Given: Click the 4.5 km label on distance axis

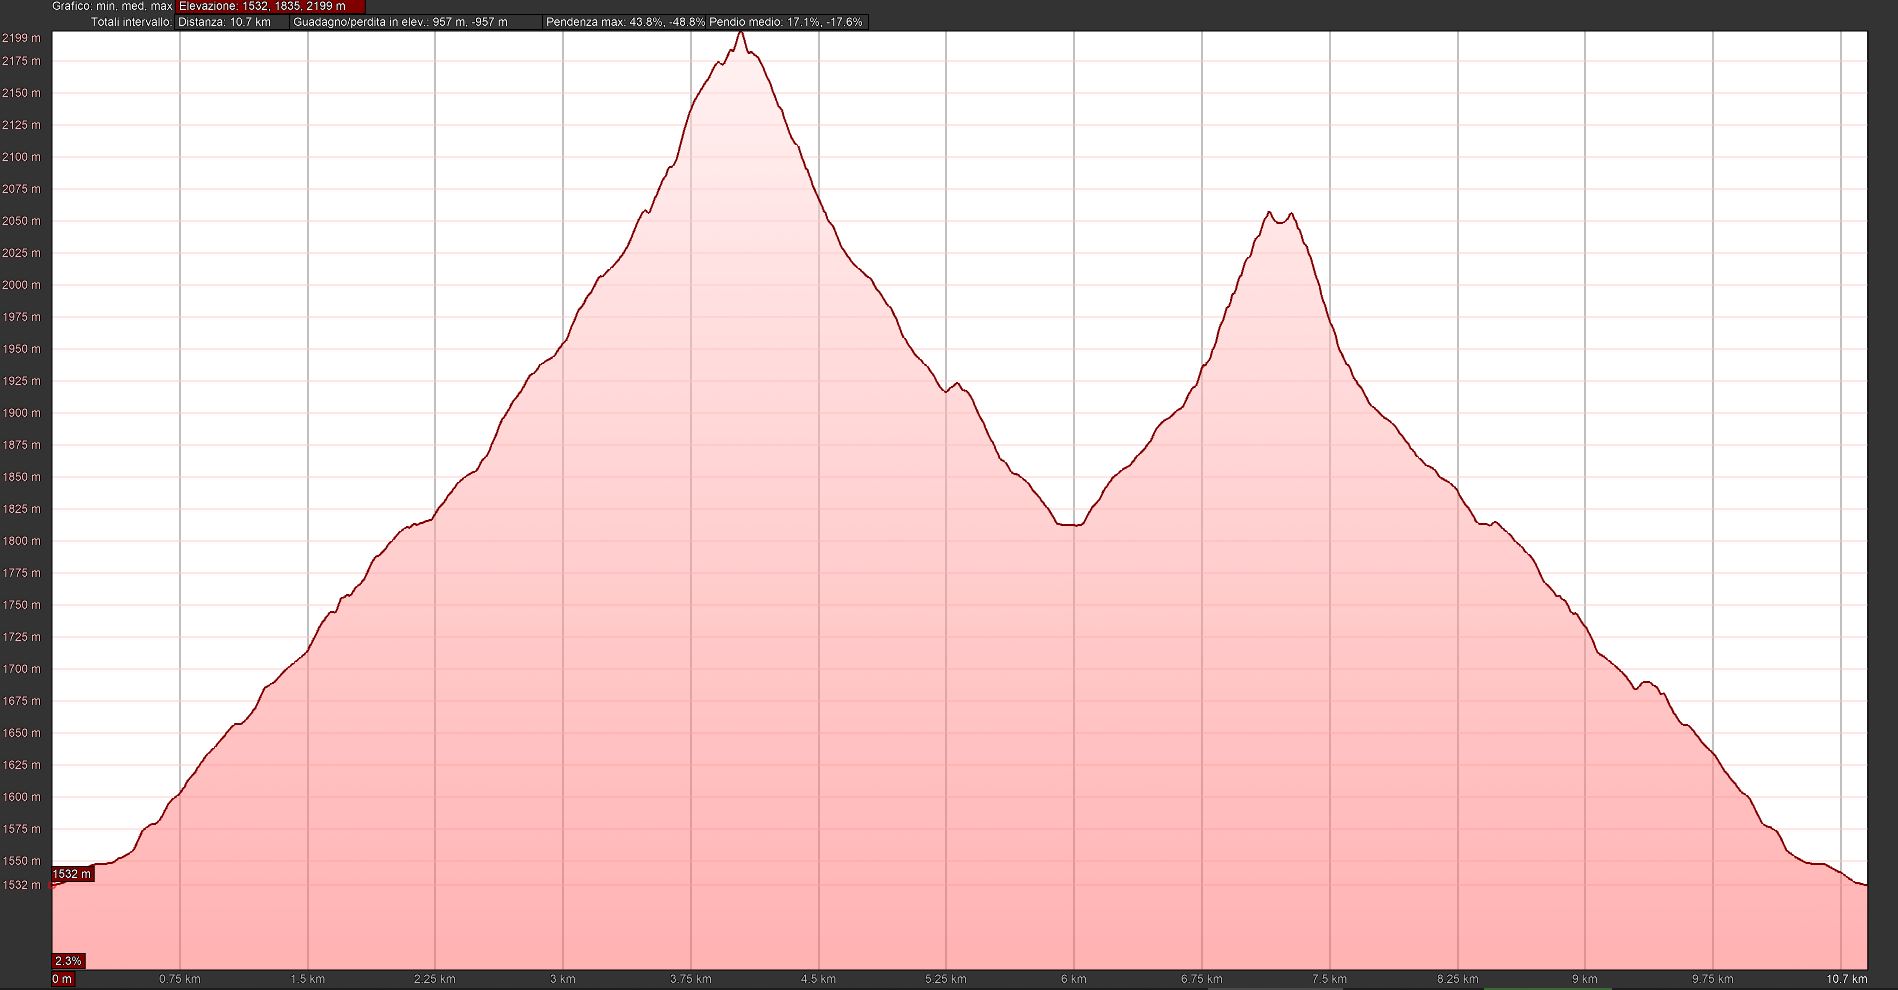Looking at the screenshot, I should click(x=818, y=979).
